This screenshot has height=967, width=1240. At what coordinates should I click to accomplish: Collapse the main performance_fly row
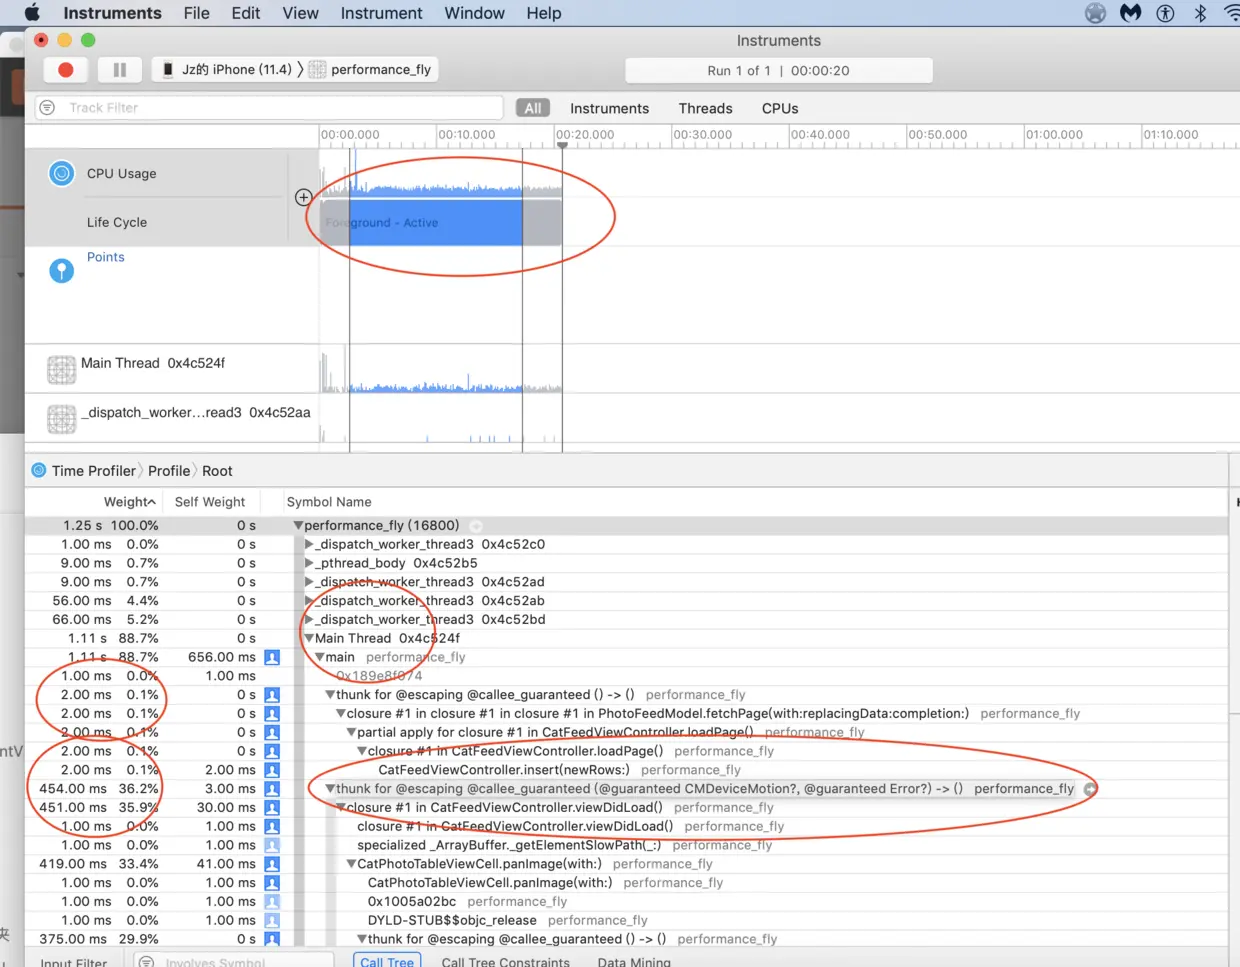(x=319, y=657)
